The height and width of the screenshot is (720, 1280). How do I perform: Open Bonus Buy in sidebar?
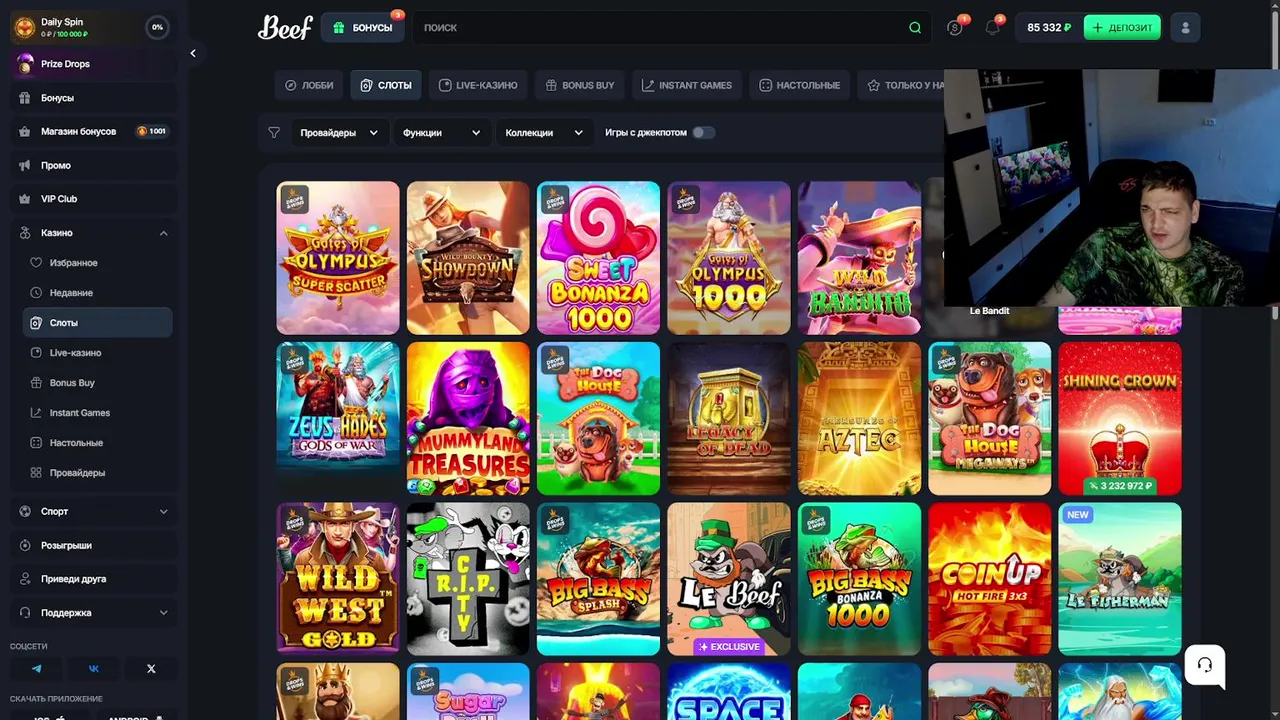coord(97,383)
